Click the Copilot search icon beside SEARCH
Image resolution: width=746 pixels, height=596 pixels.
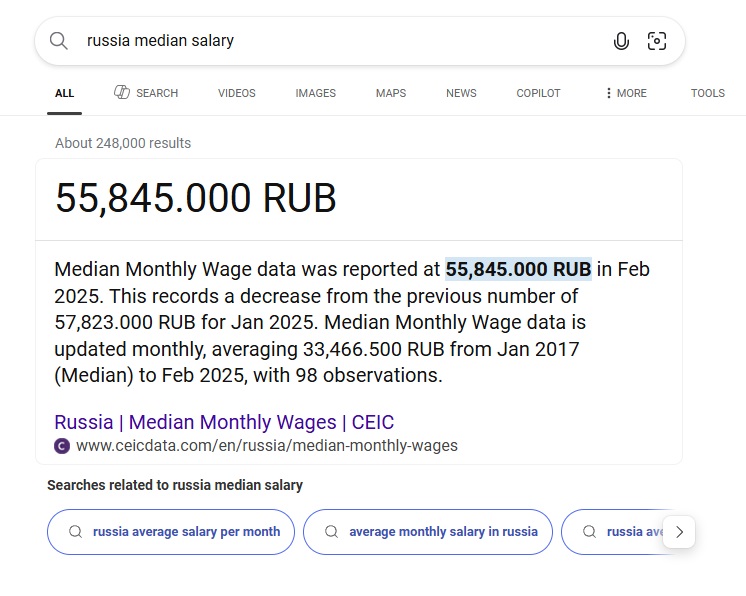(x=122, y=92)
